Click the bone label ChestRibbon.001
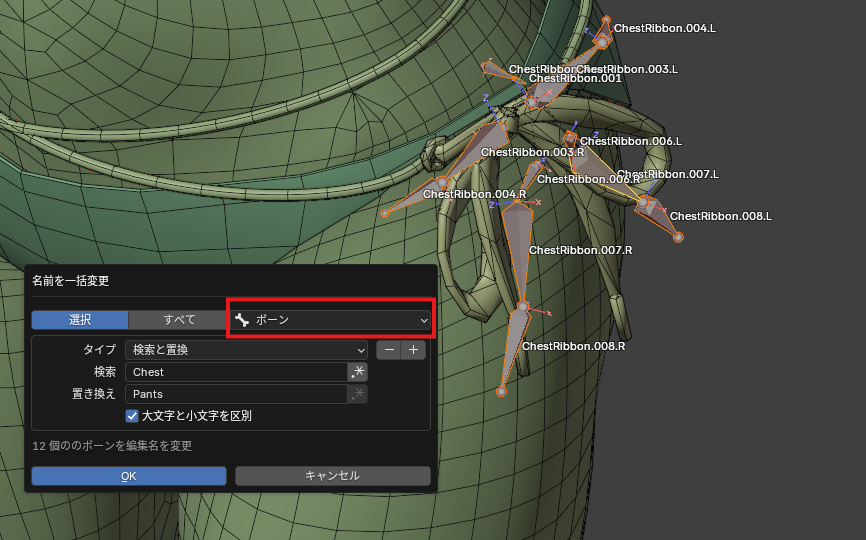The height and width of the screenshot is (540, 866). [575, 78]
